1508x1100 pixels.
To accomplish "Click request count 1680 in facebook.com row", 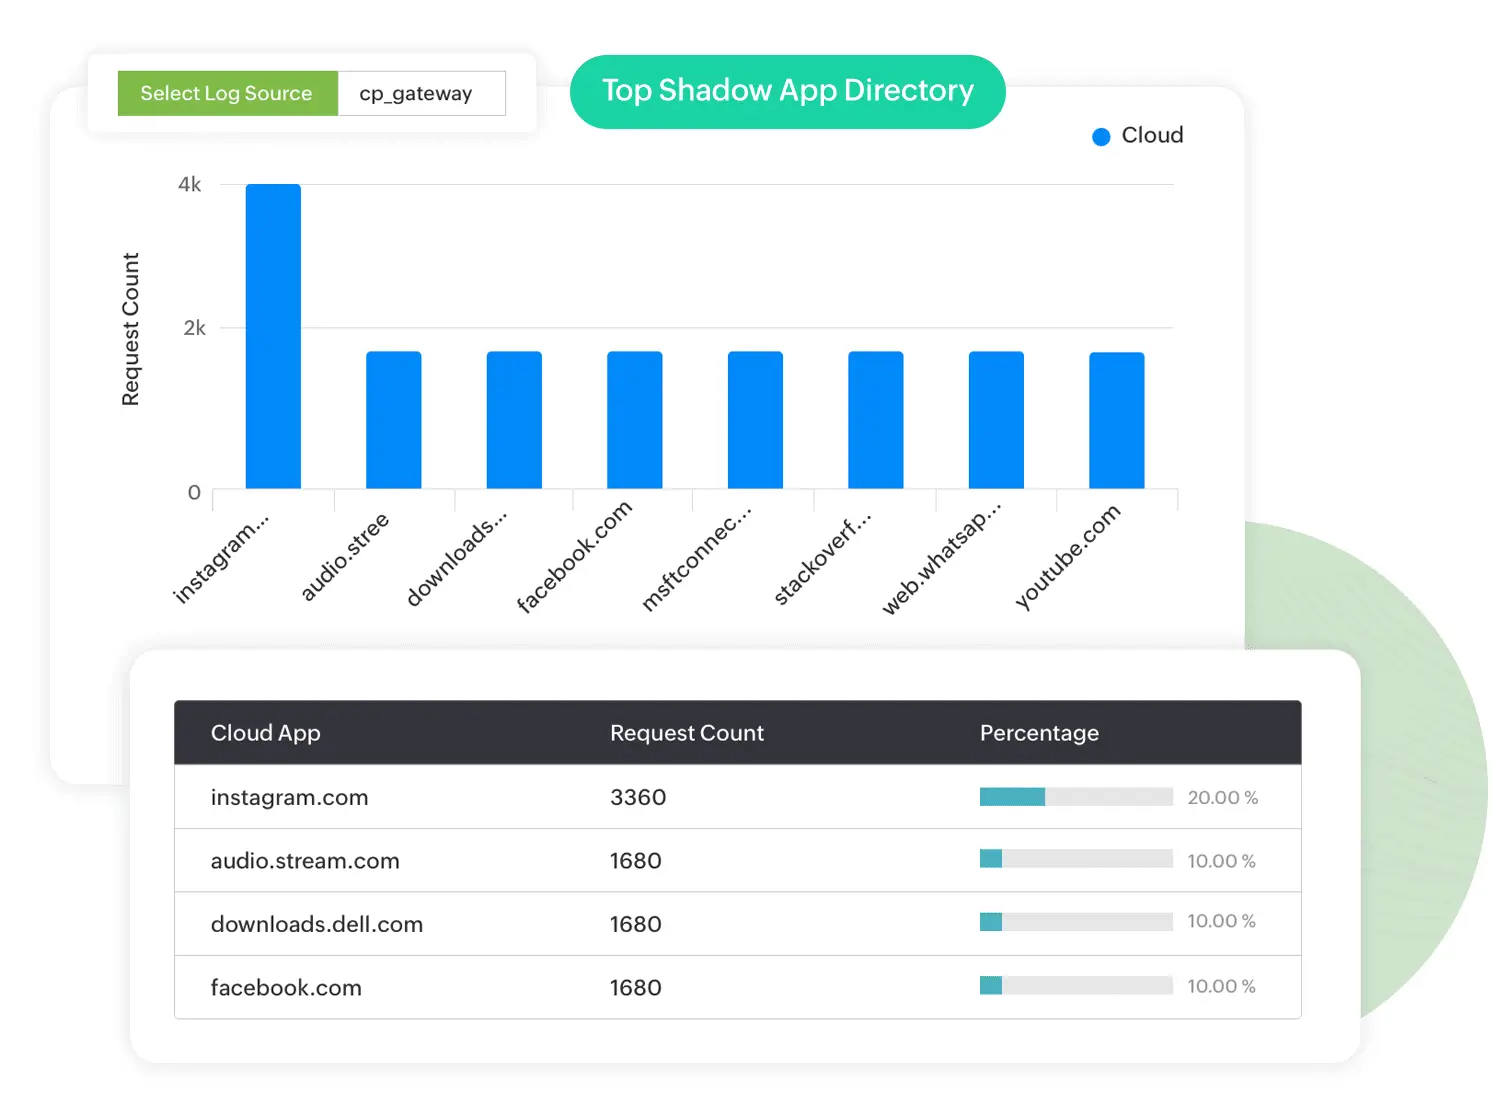I will coord(636,988).
